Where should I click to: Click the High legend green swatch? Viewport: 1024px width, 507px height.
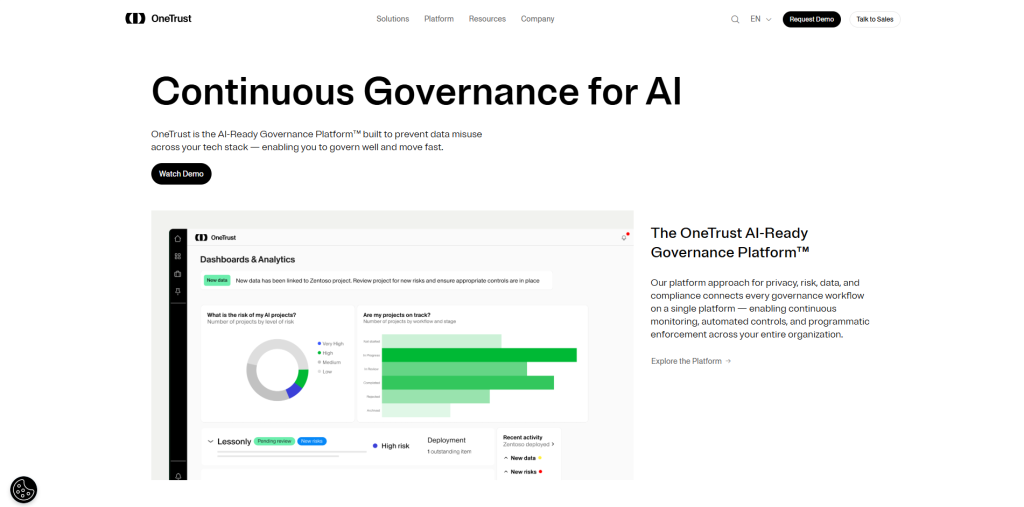coord(319,353)
